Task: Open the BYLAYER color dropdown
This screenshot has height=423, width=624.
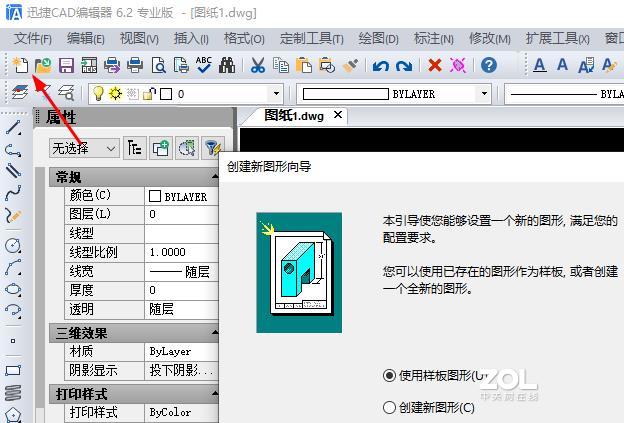Action: pos(484,94)
